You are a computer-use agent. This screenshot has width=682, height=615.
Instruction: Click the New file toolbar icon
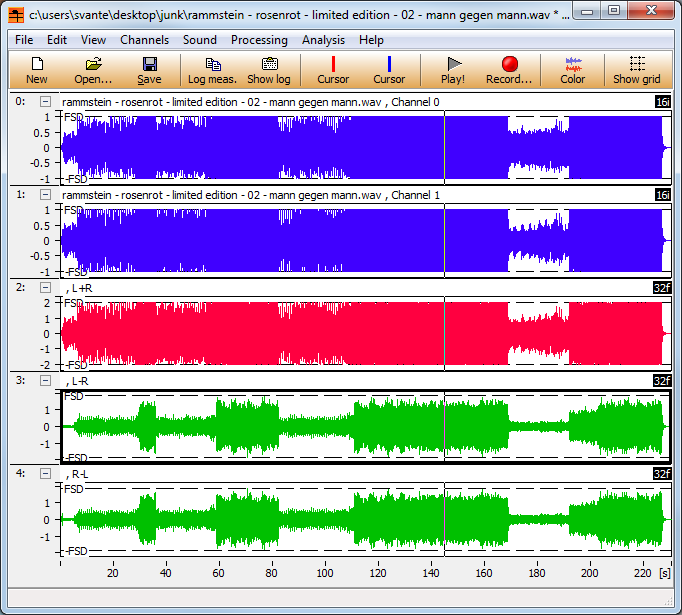37,70
